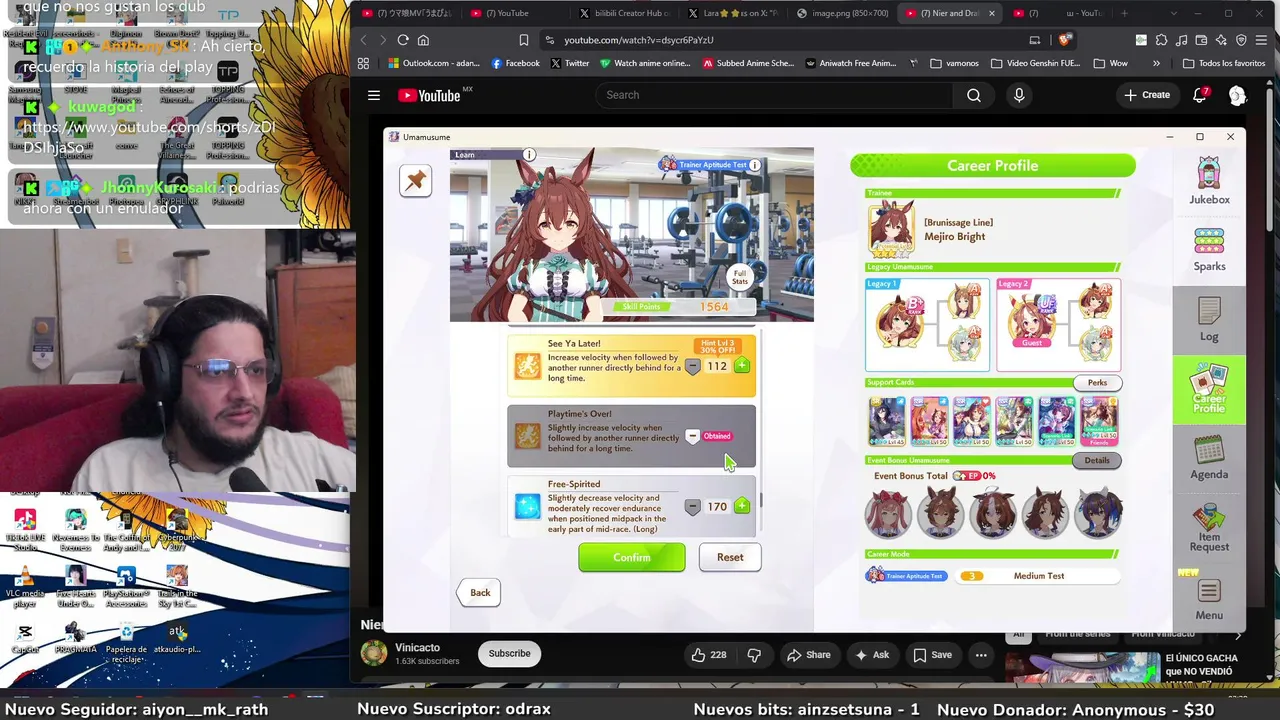
Task: Switch to the bilibili Creator Hub tab
Action: [x=624, y=13]
